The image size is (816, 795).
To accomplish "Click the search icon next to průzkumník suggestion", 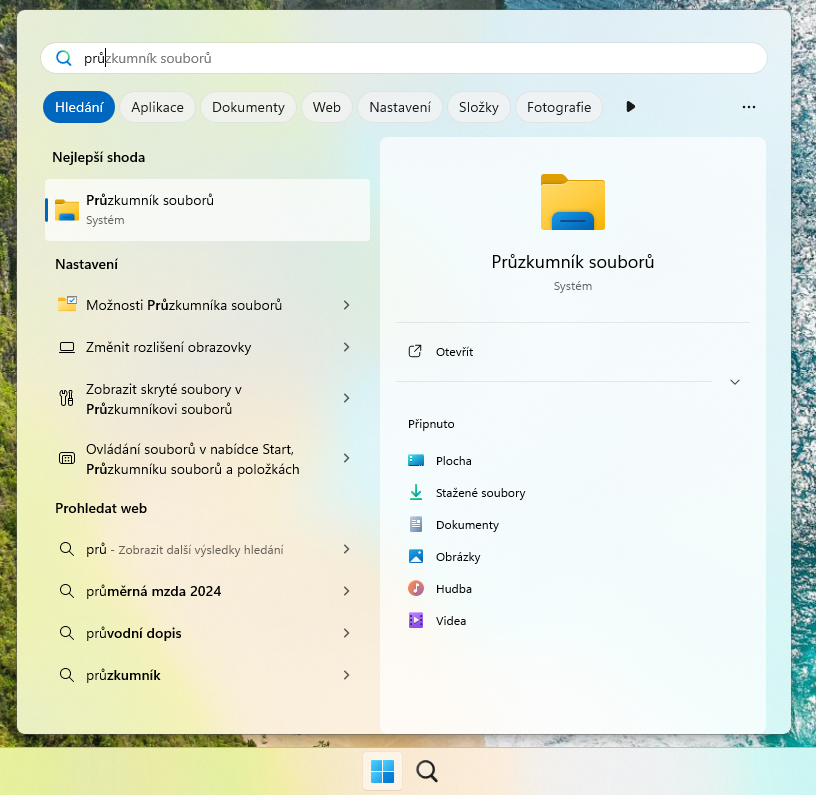I will [67, 675].
